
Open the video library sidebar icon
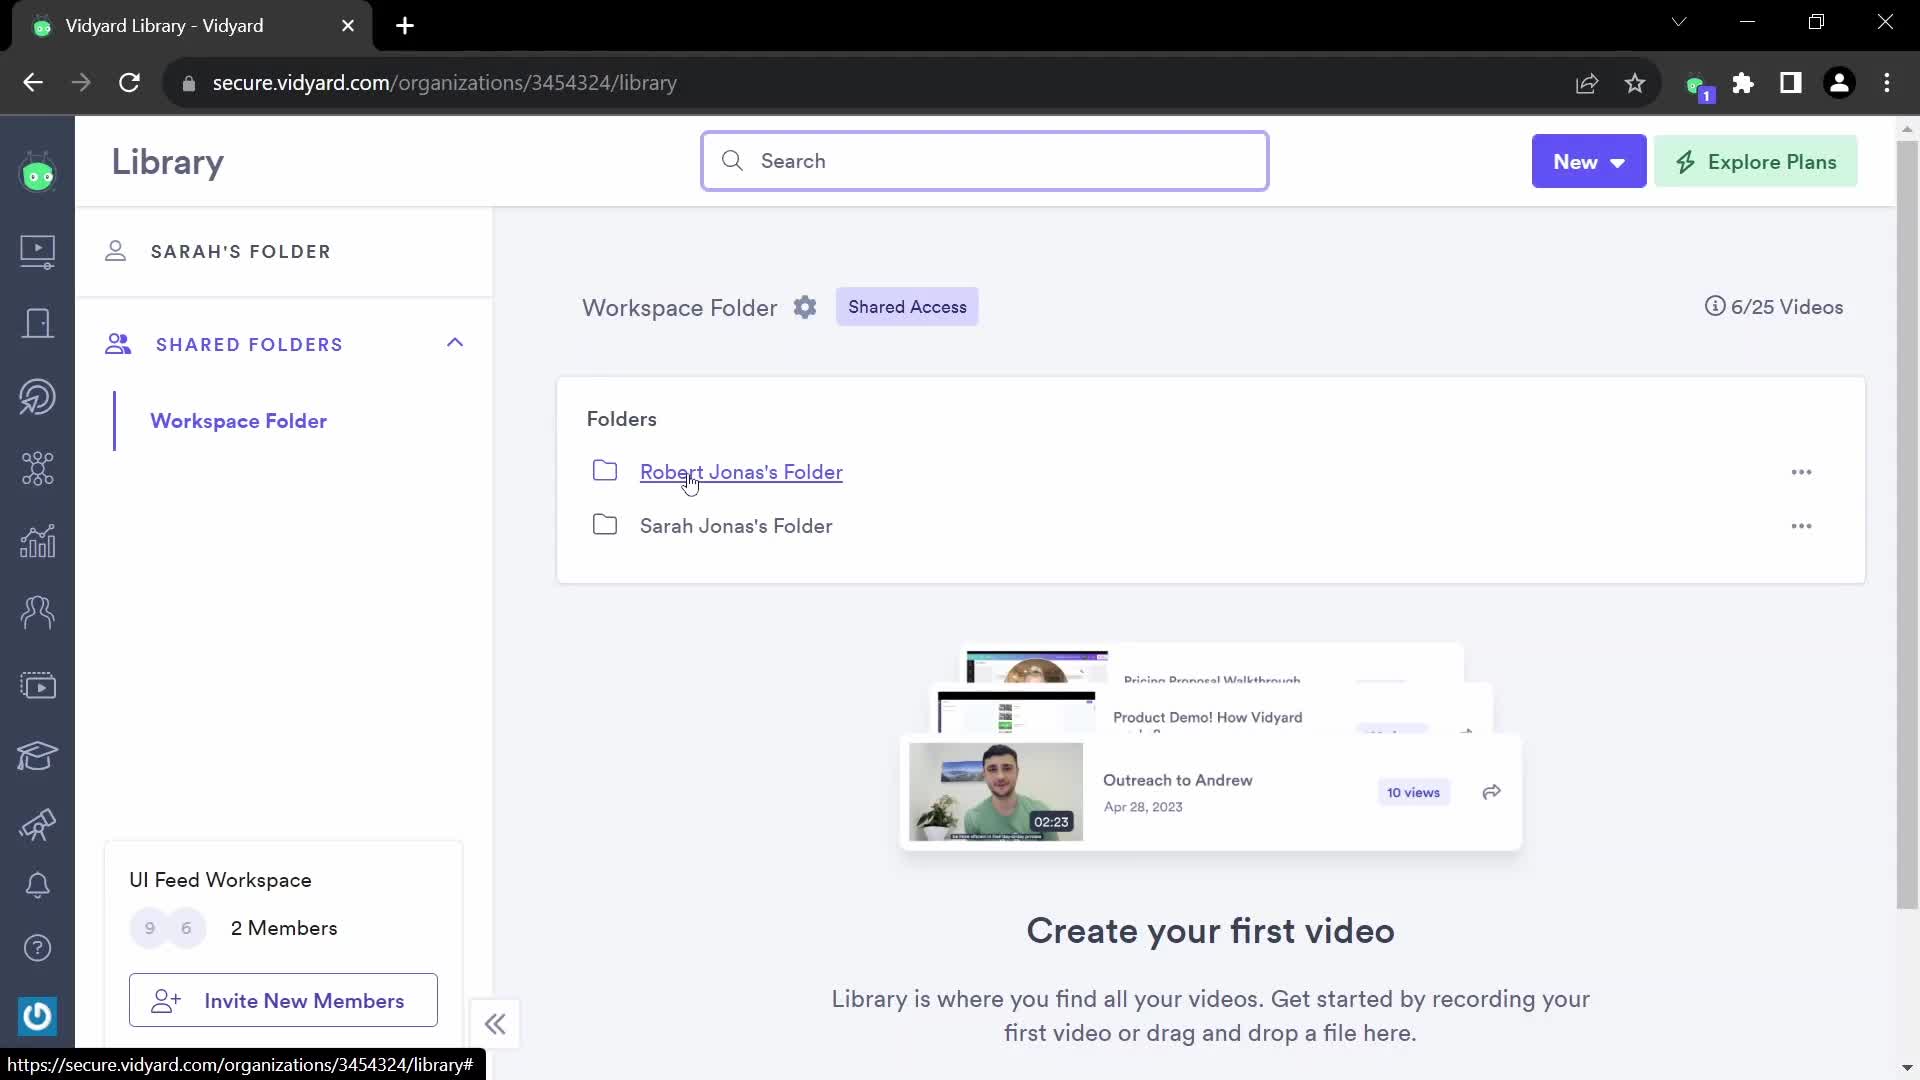[x=38, y=251]
